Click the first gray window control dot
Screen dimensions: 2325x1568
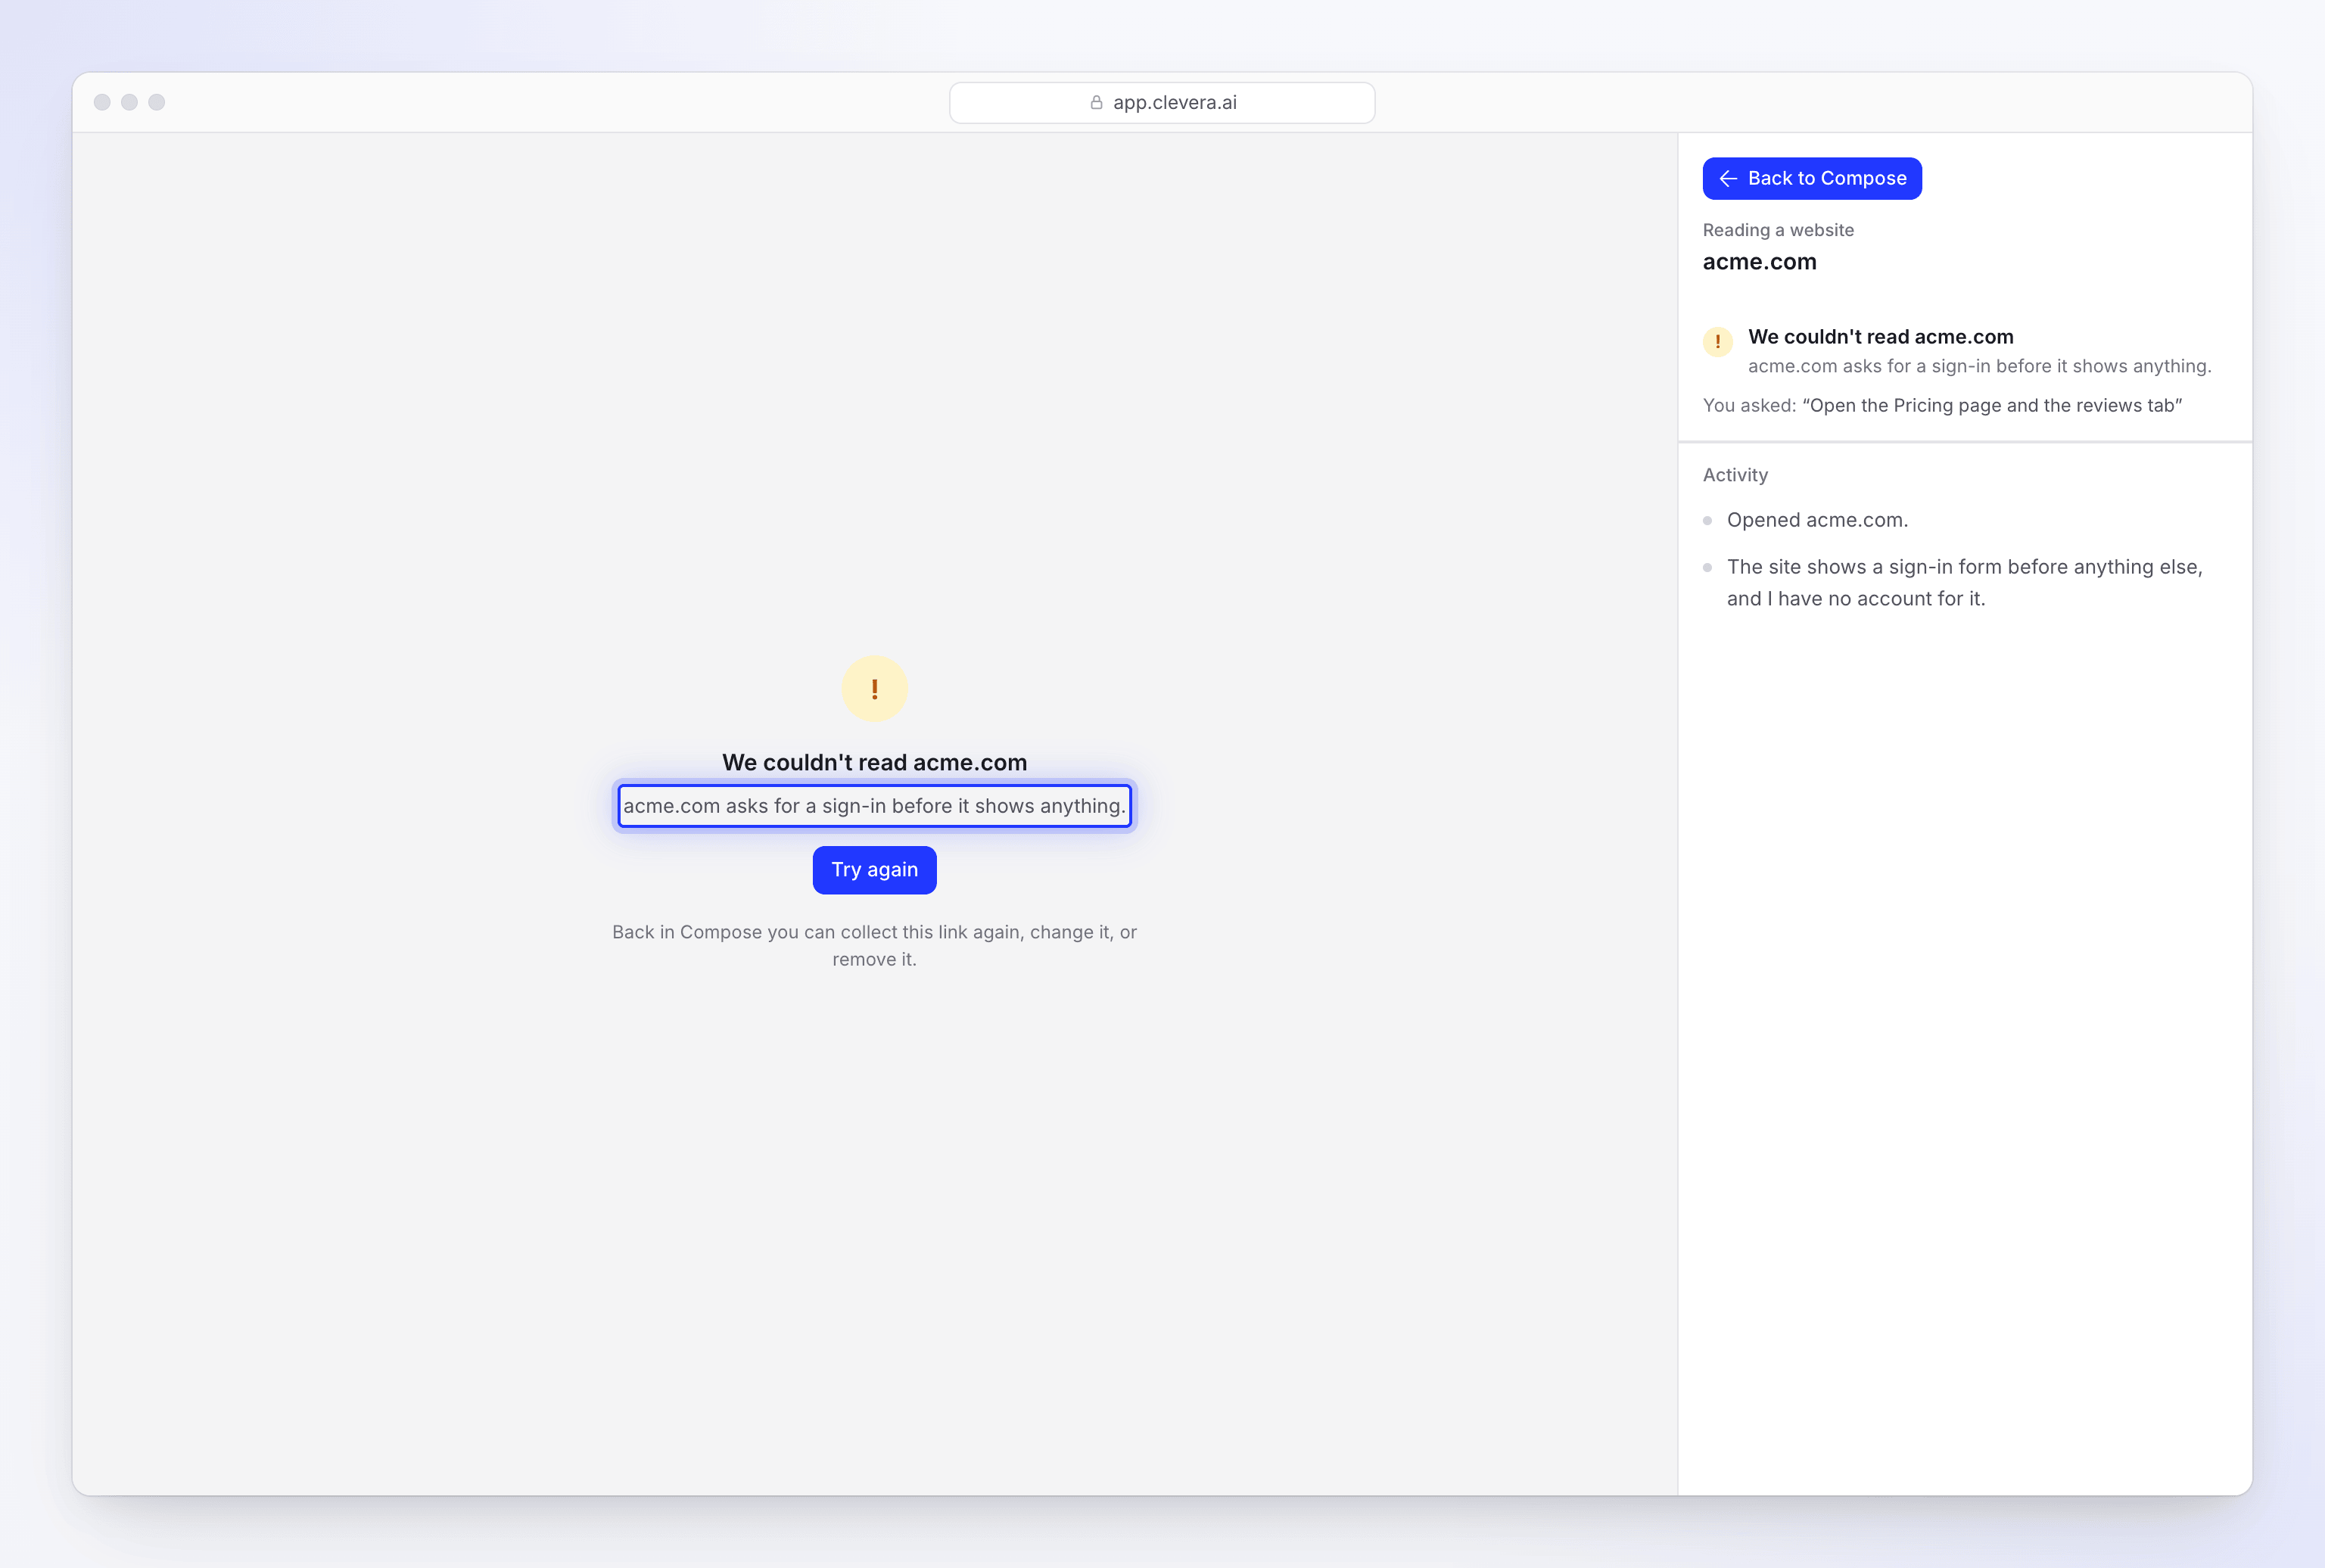(x=102, y=102)
